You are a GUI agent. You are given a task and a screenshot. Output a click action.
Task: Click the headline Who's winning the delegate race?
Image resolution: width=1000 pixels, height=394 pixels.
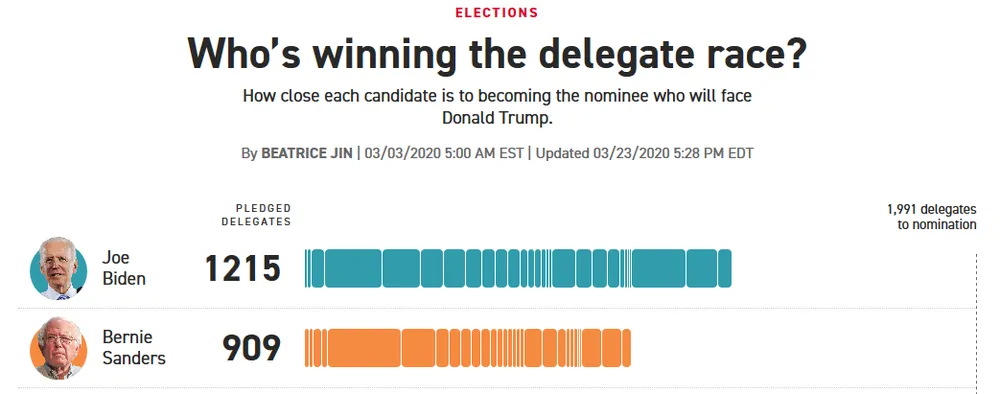[x=497, y=55]
